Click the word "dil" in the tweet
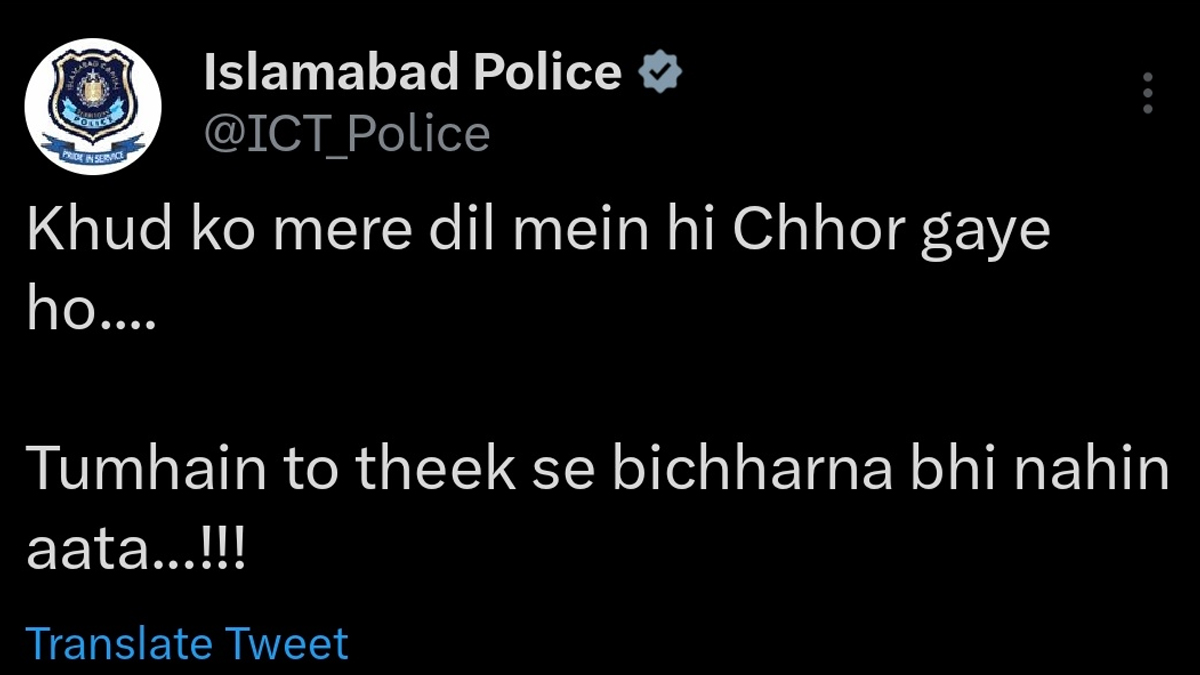This screenshot has height=675, width=1200. coord(473,233)
